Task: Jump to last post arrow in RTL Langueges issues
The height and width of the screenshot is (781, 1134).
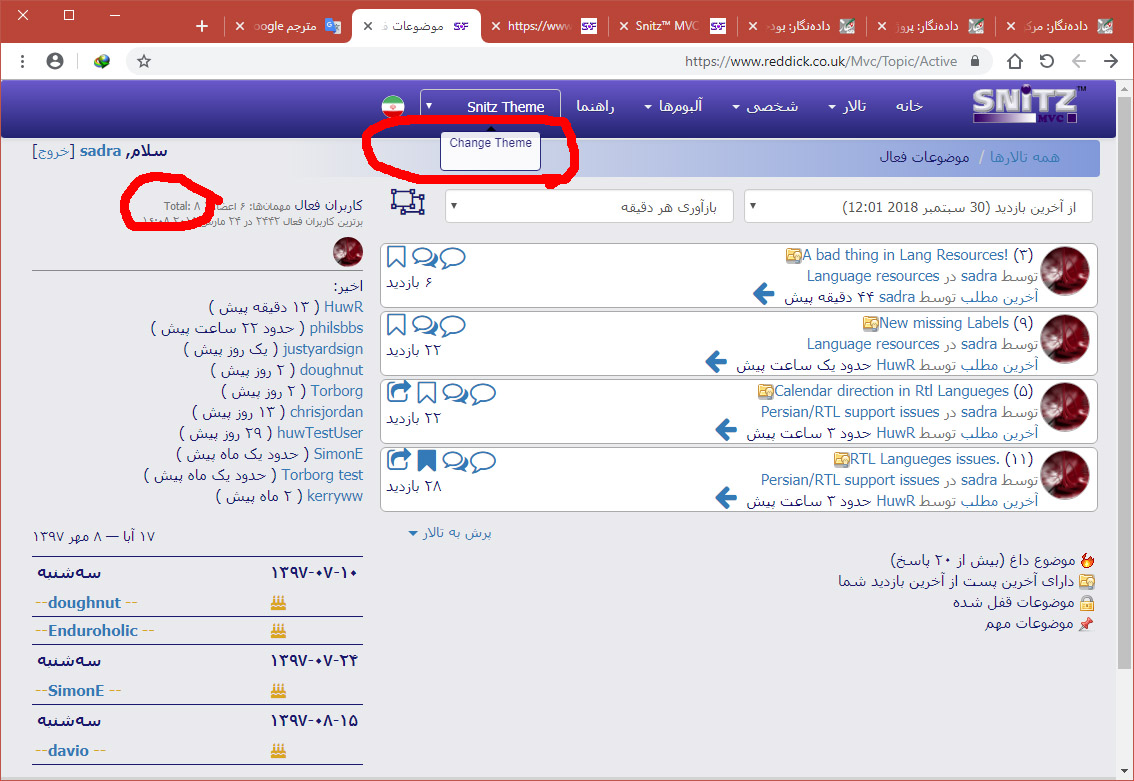Action: (x=727, y=499)
